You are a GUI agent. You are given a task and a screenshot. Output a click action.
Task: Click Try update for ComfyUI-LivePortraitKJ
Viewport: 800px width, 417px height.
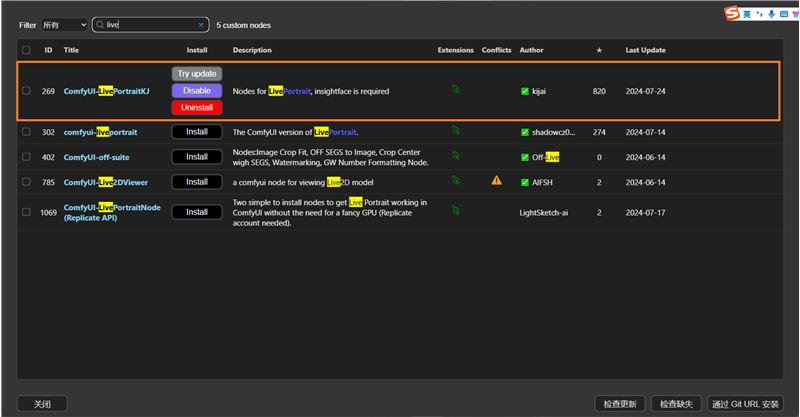pyautogui.click(x=197, y=73)
